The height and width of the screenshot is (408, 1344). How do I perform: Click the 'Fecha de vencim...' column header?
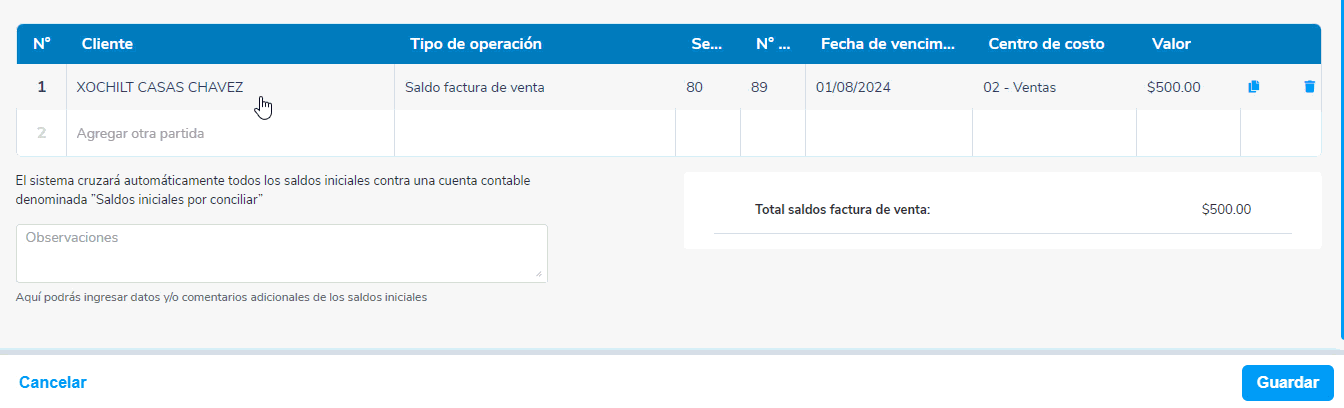click(x=887, y=44)
